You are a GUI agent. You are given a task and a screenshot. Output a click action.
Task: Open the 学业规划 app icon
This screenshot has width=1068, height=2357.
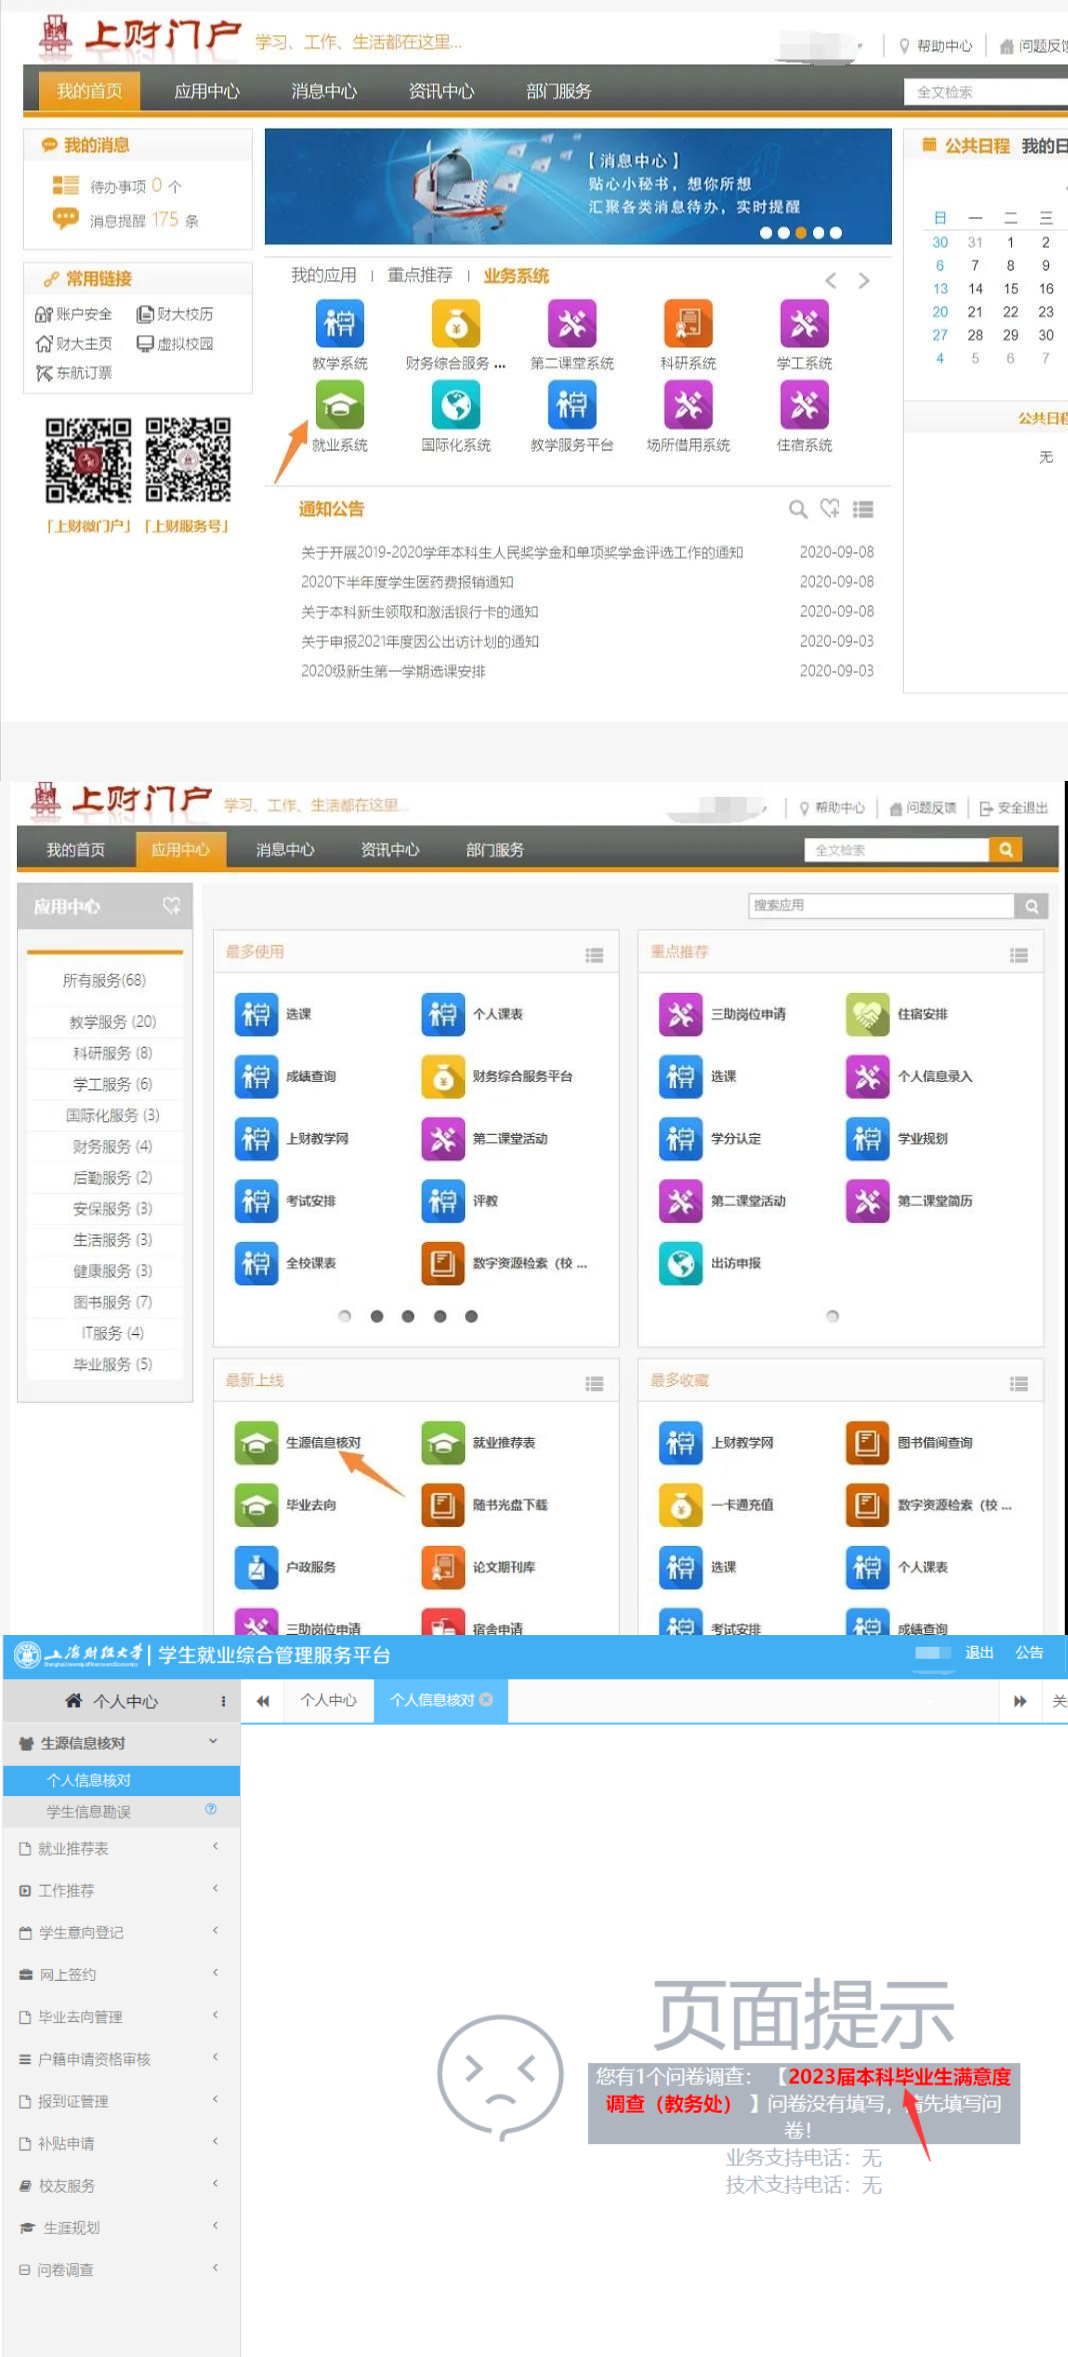867,1139
